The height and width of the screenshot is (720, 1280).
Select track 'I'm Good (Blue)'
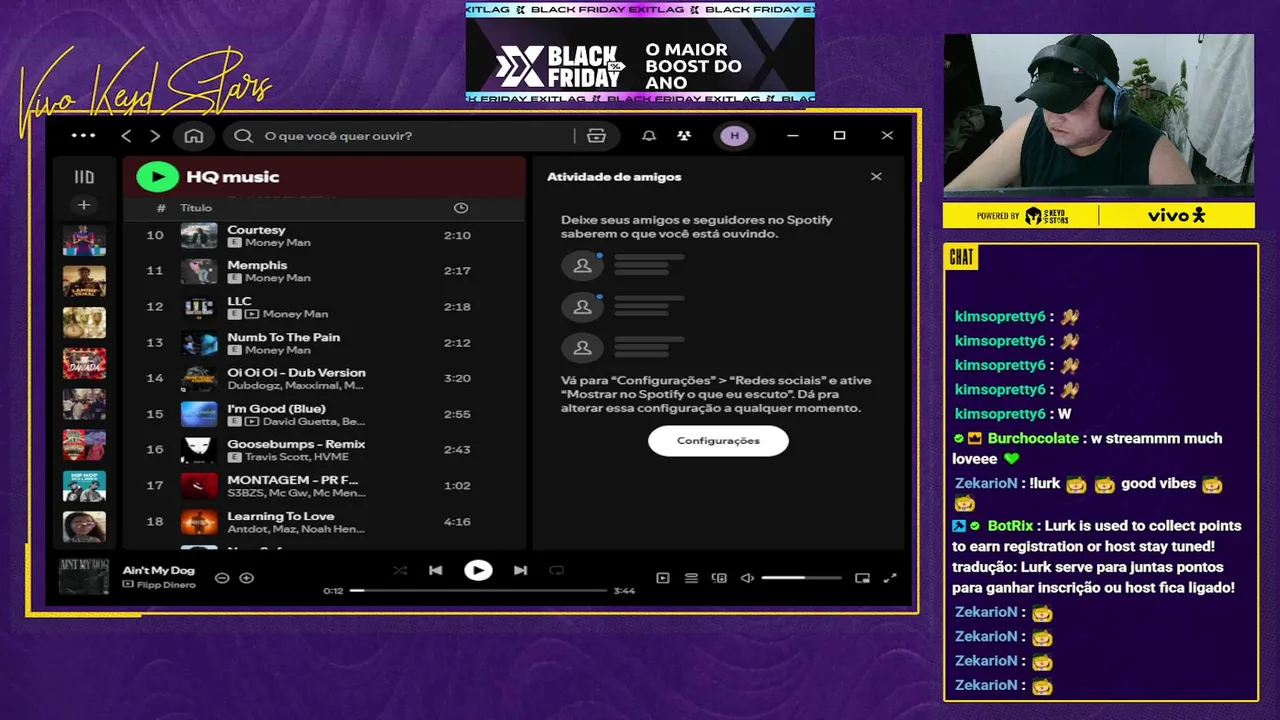(276, 409)
